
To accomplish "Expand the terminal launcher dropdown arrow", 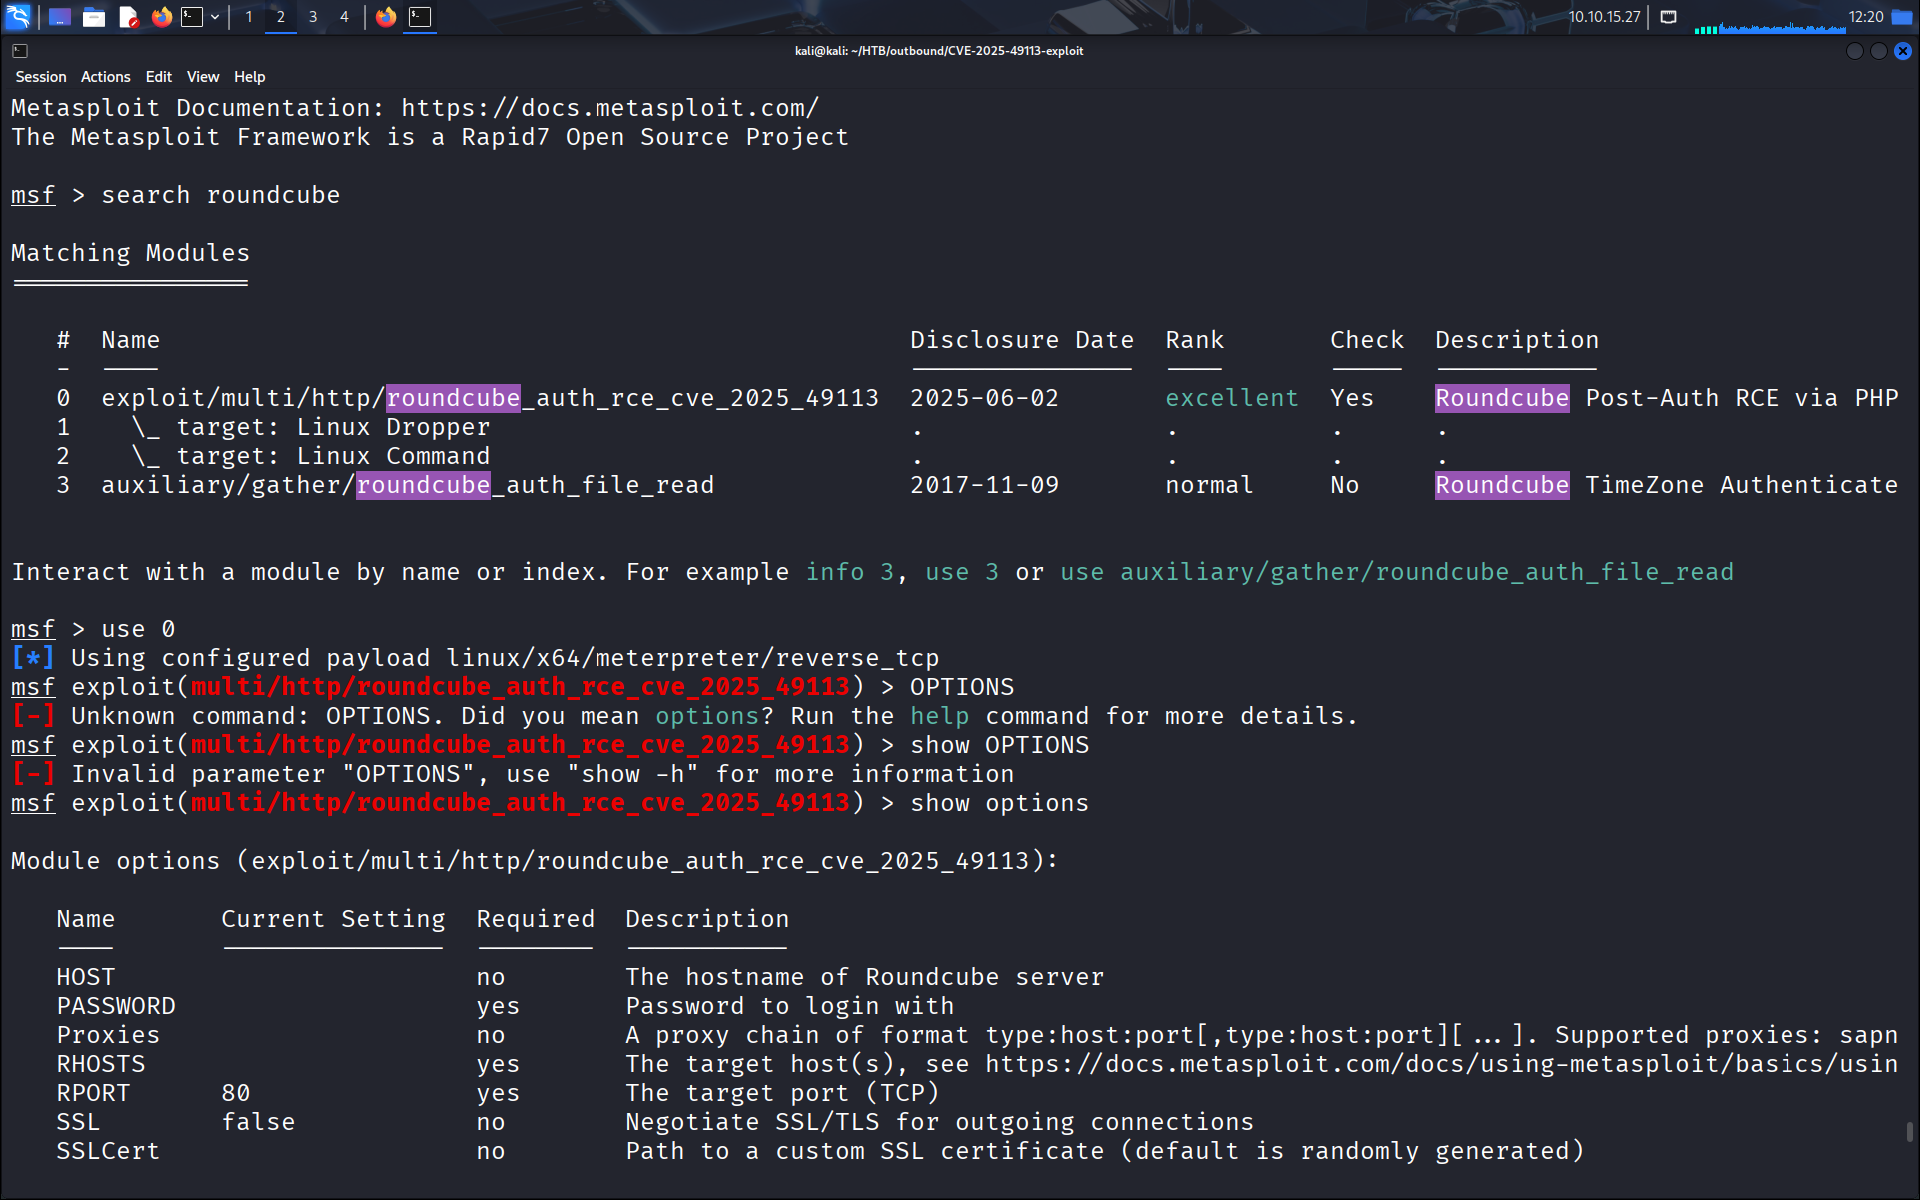I will click(x=215, y=16).
